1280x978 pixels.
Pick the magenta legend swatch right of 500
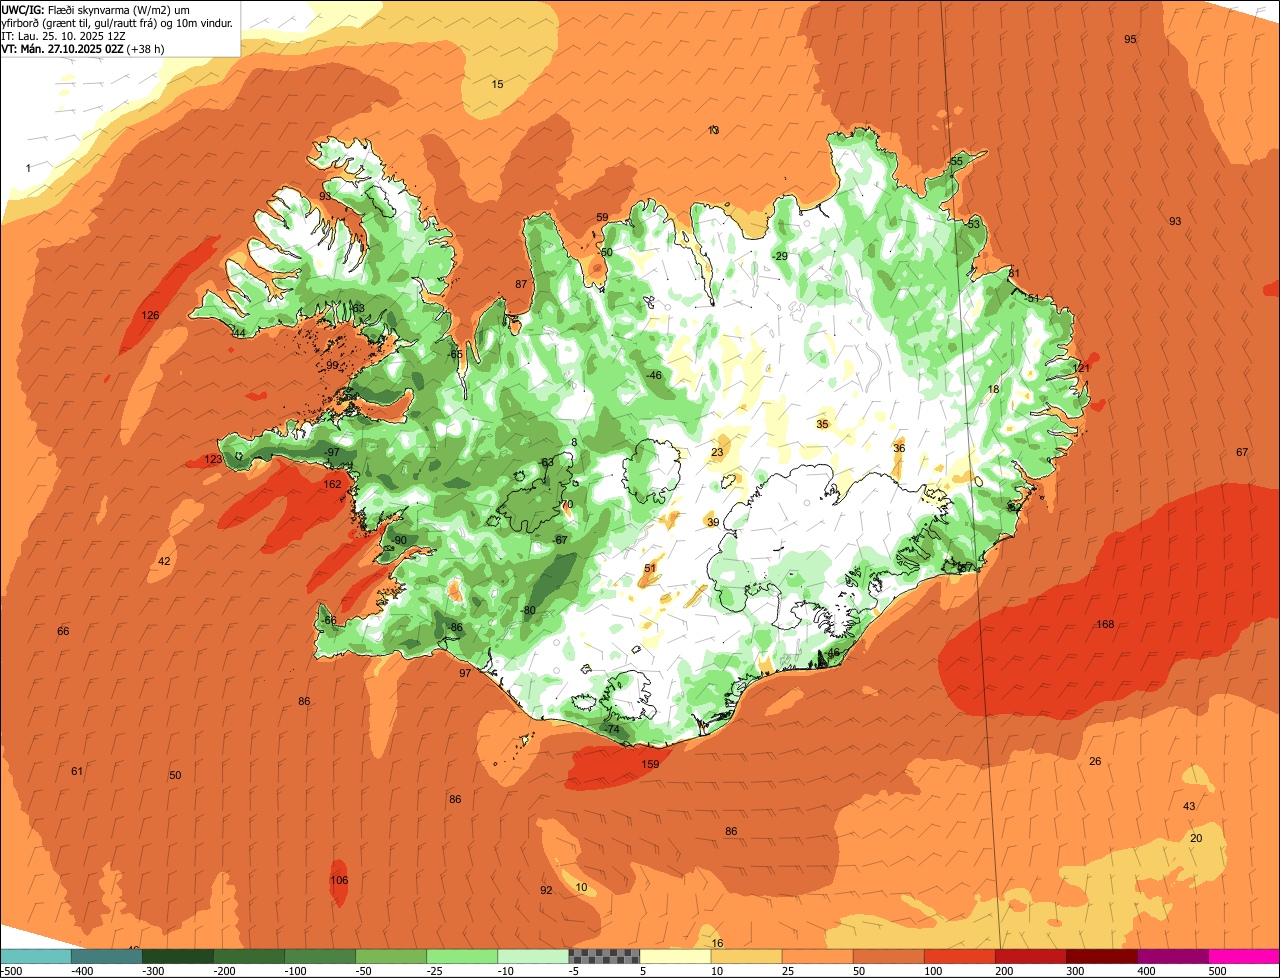[x=1245, y=956]
